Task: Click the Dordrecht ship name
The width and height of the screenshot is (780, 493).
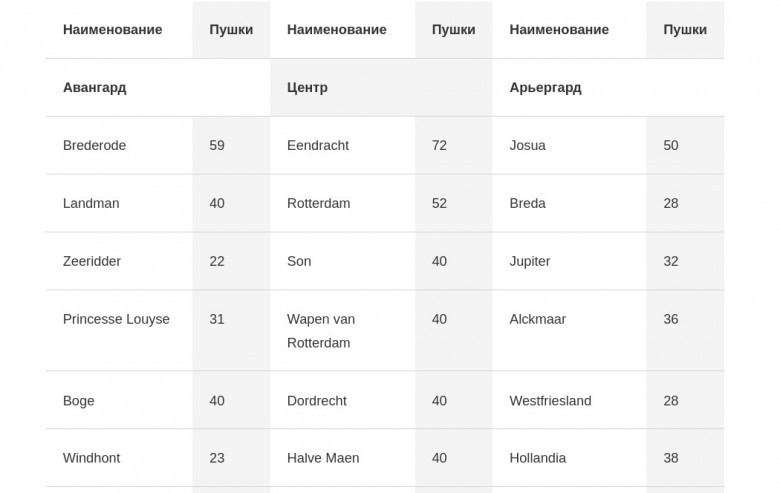Action: point(316,400)
